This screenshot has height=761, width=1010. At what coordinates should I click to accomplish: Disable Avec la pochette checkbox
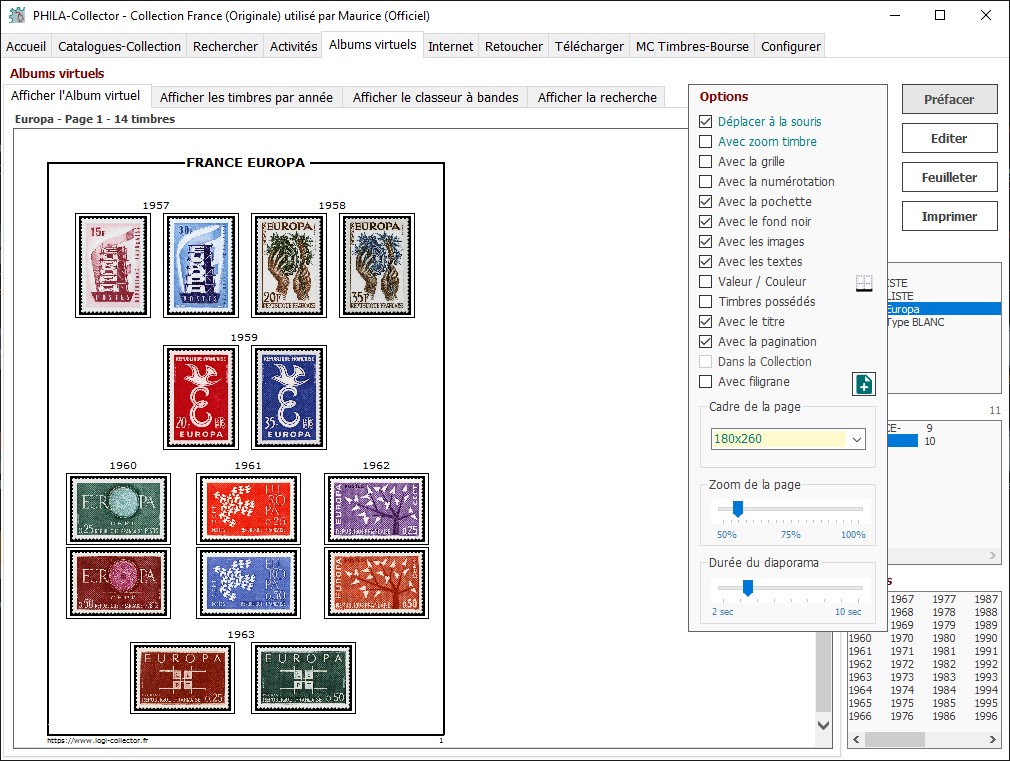tap(706, 202)
